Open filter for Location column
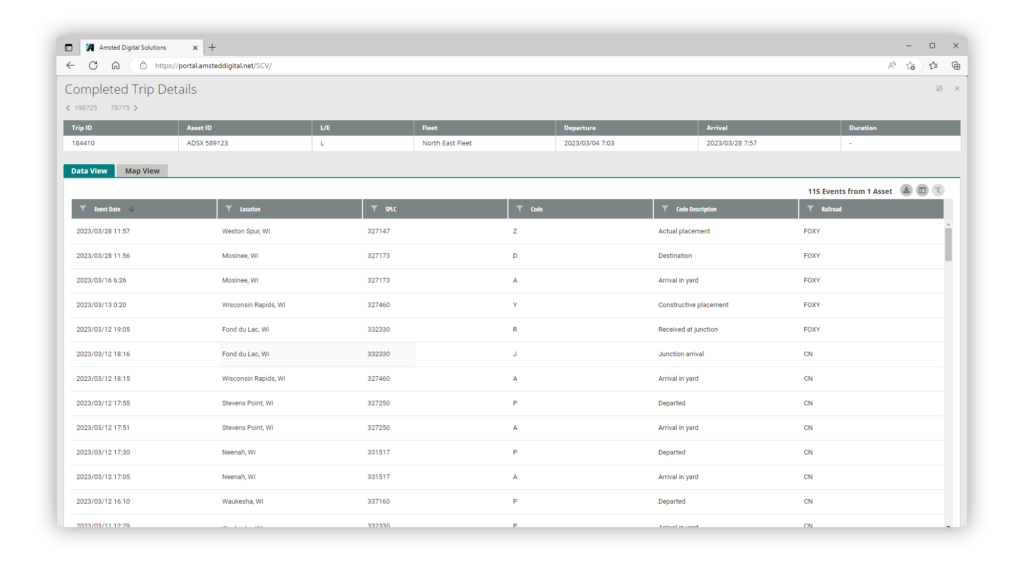Screen dimensions: 1024x563 tap(229, 209)
